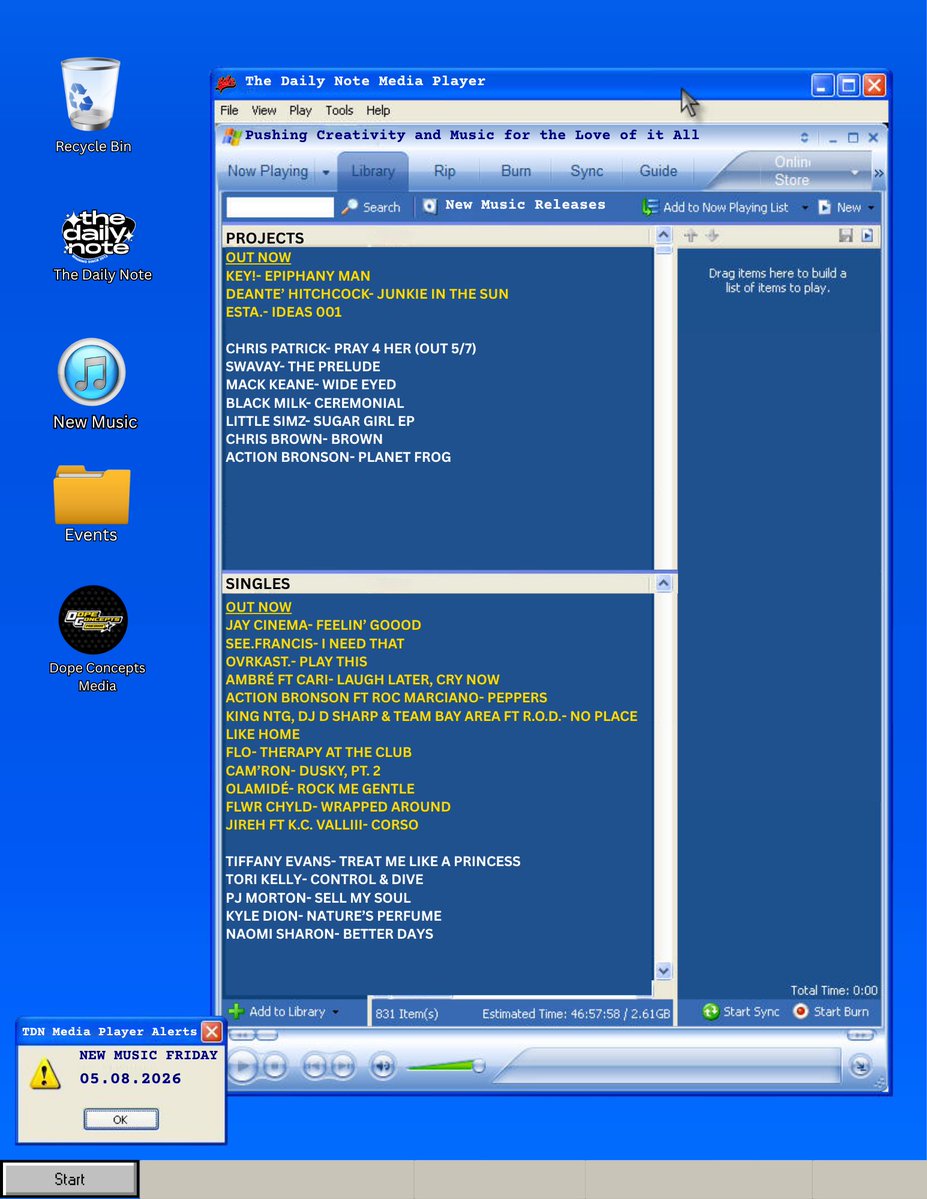This screenshot has width=927, height=1199.
Task: Click the save playlist floppy icon
Action: coord(845,236)
